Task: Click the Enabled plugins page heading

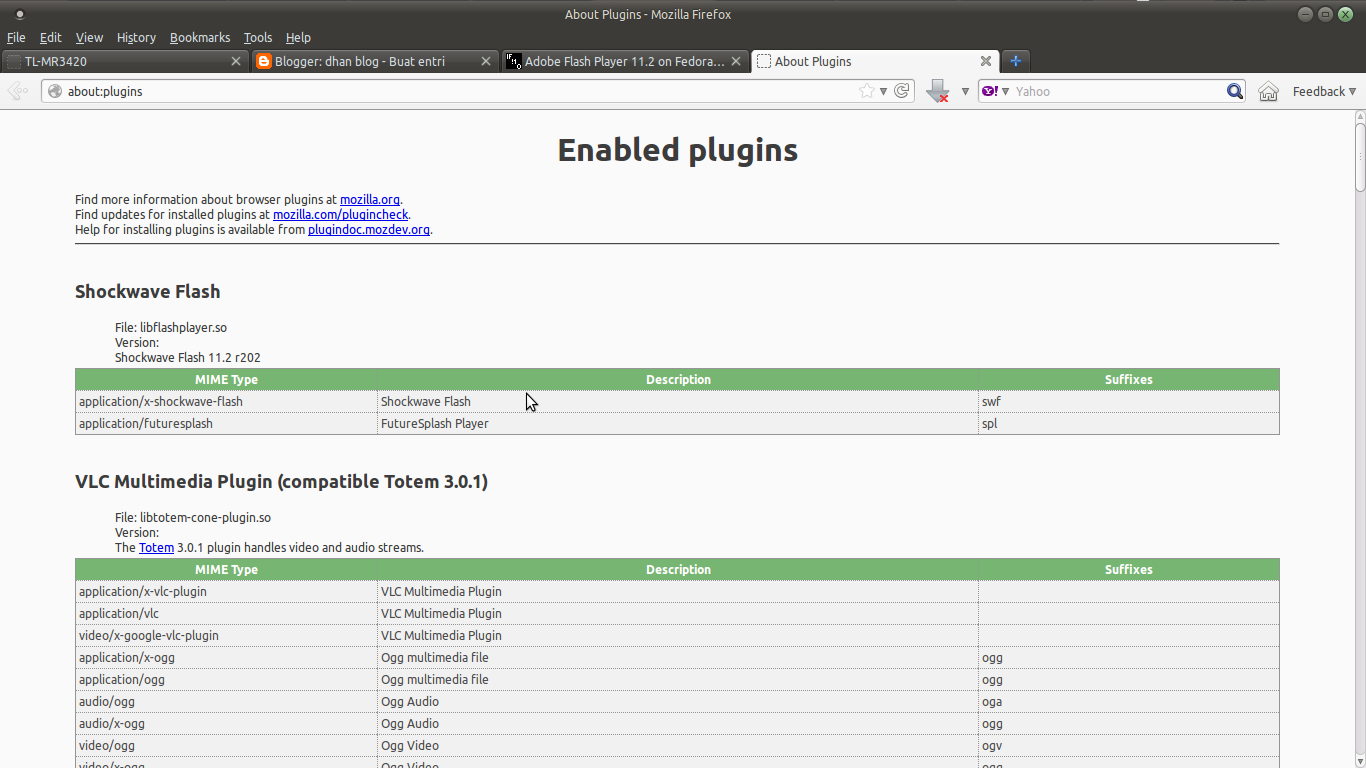Action: [x=677, y=150]
